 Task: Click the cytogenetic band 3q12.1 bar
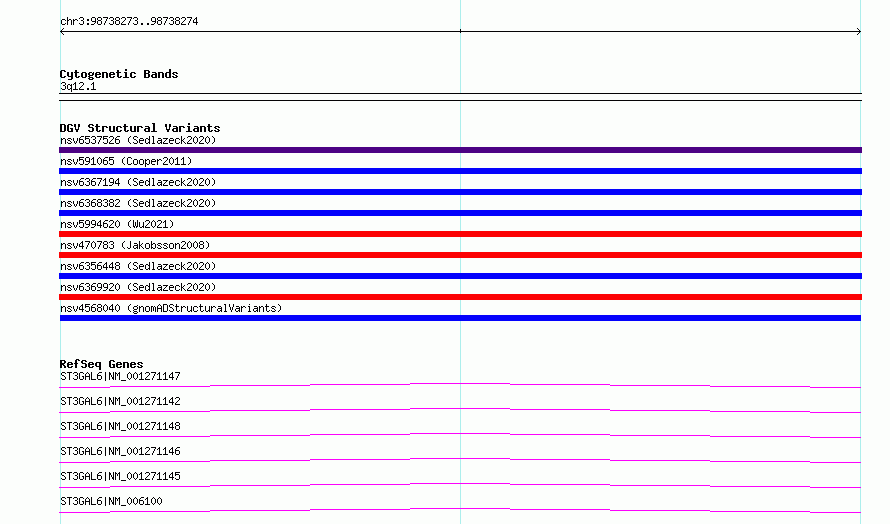[x=460, y=97]
